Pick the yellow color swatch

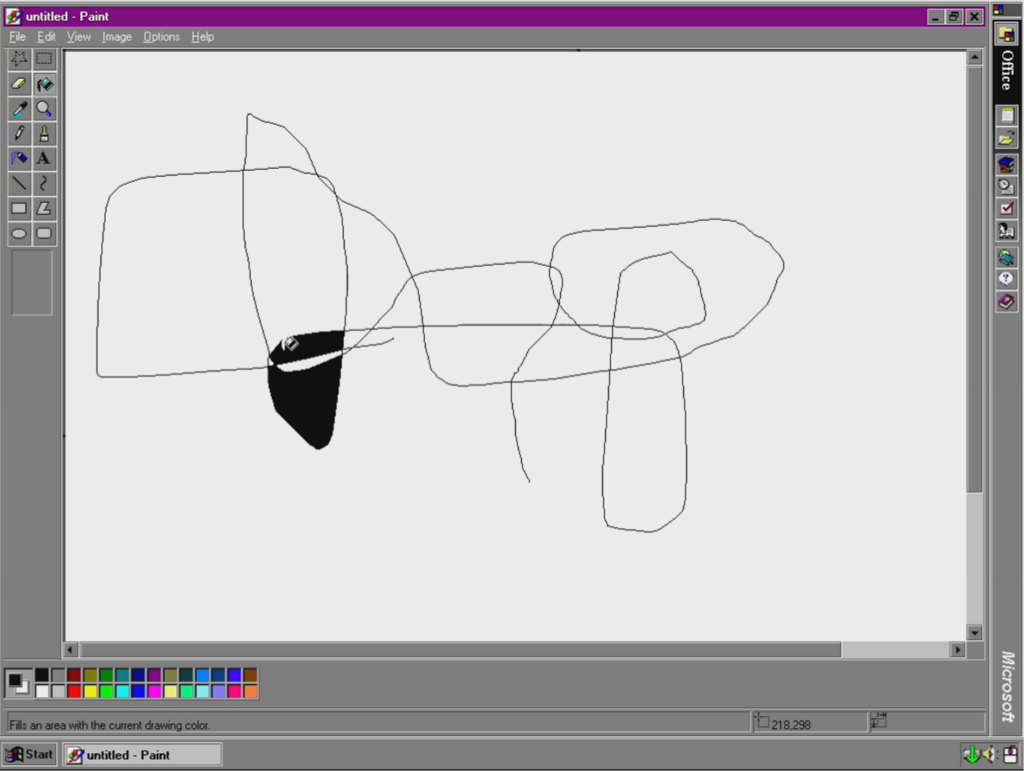pyautogui.click(x=90, y=691)
